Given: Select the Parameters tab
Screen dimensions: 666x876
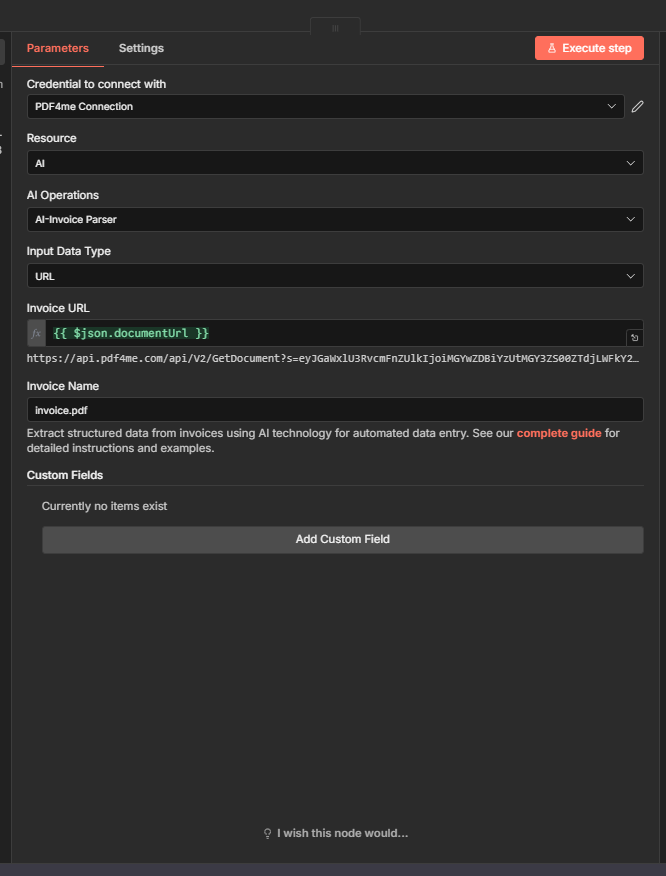Looking at the screenshot, I should tap(57, 47).
